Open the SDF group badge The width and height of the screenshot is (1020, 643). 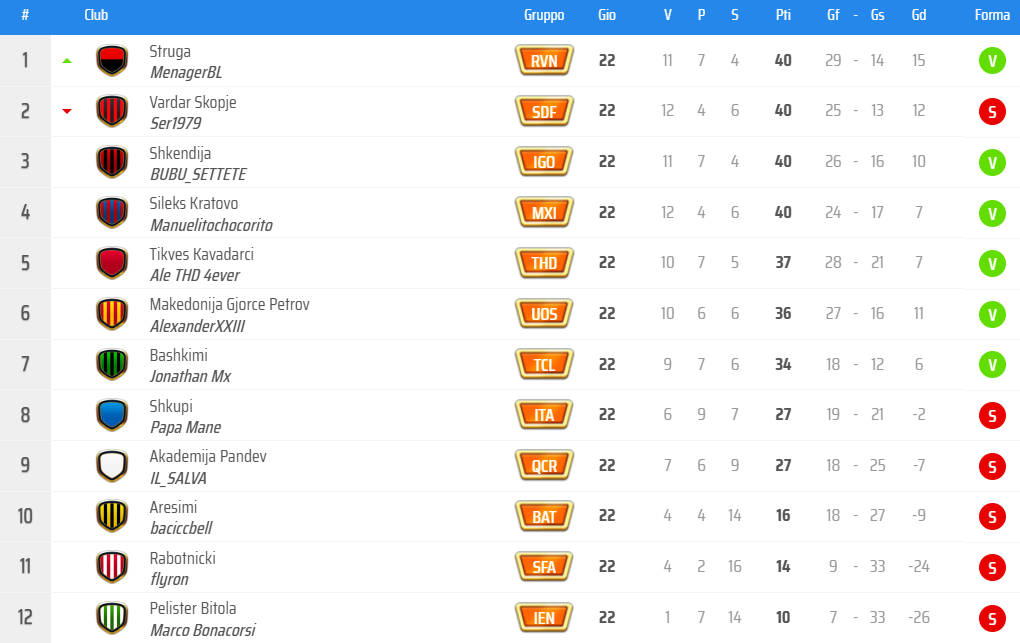(544, 111)
